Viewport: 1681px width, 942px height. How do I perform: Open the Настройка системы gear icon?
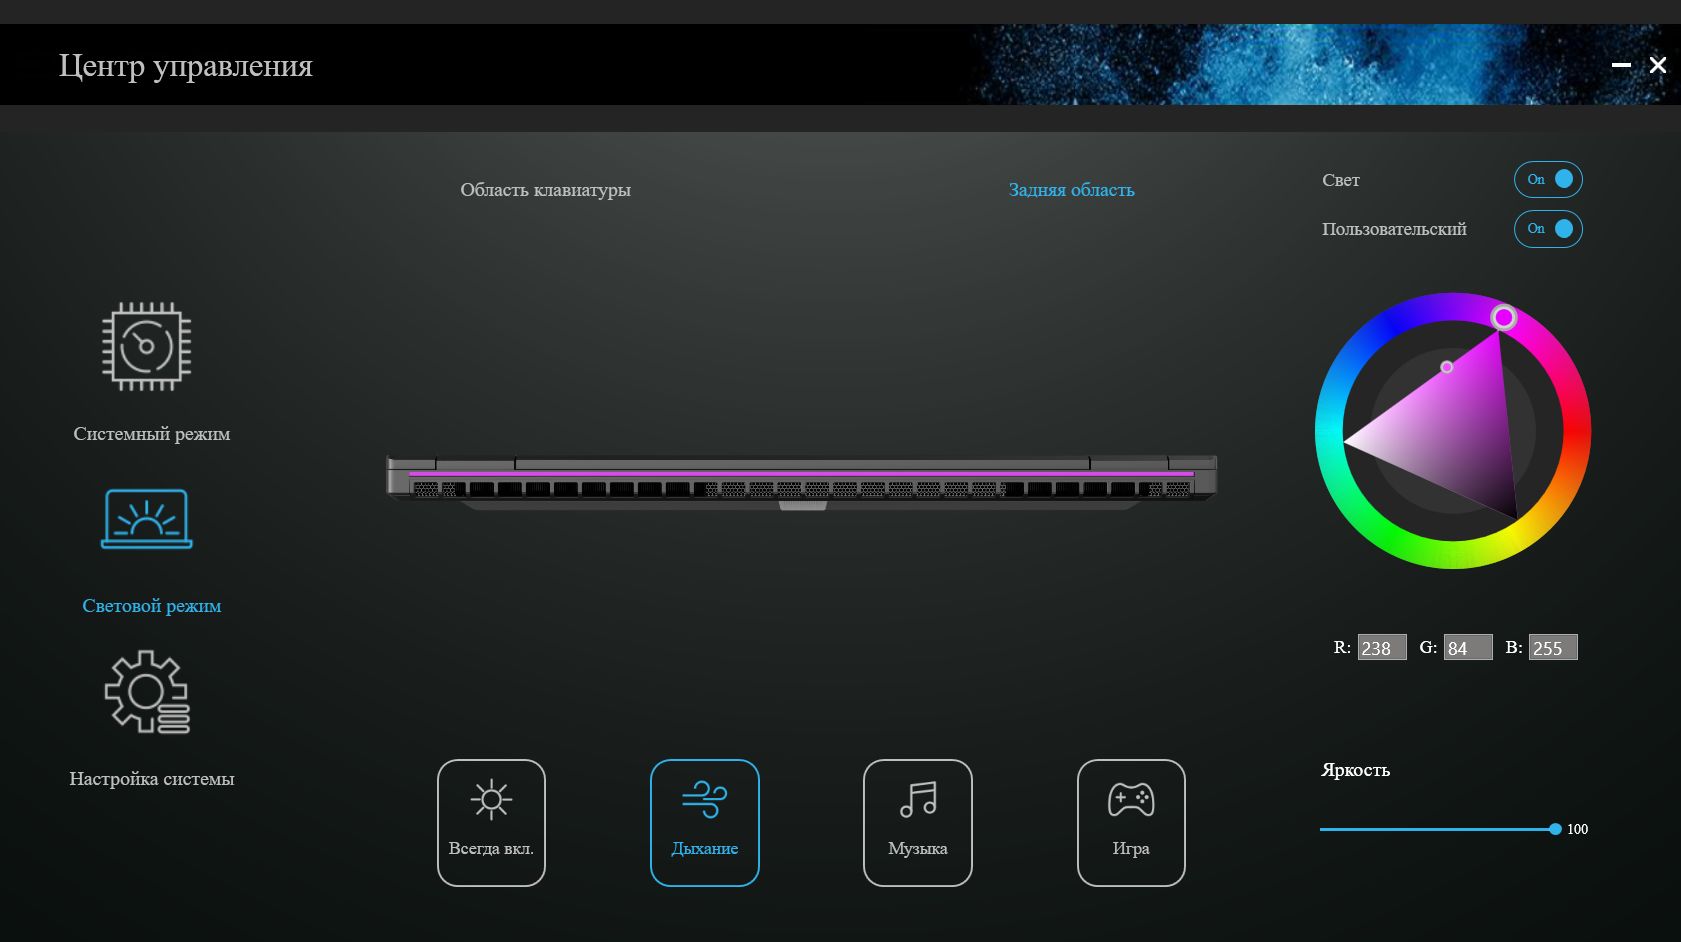147,692
